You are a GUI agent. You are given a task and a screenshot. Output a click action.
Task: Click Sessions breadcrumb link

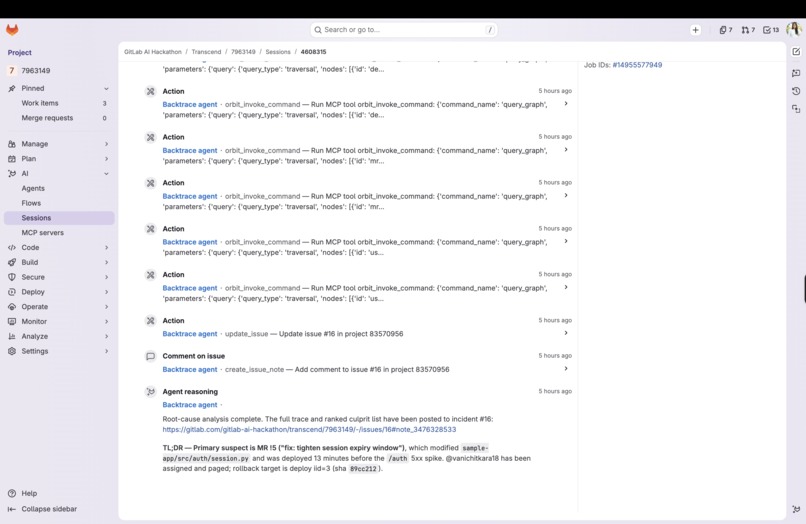coord(278,52)
